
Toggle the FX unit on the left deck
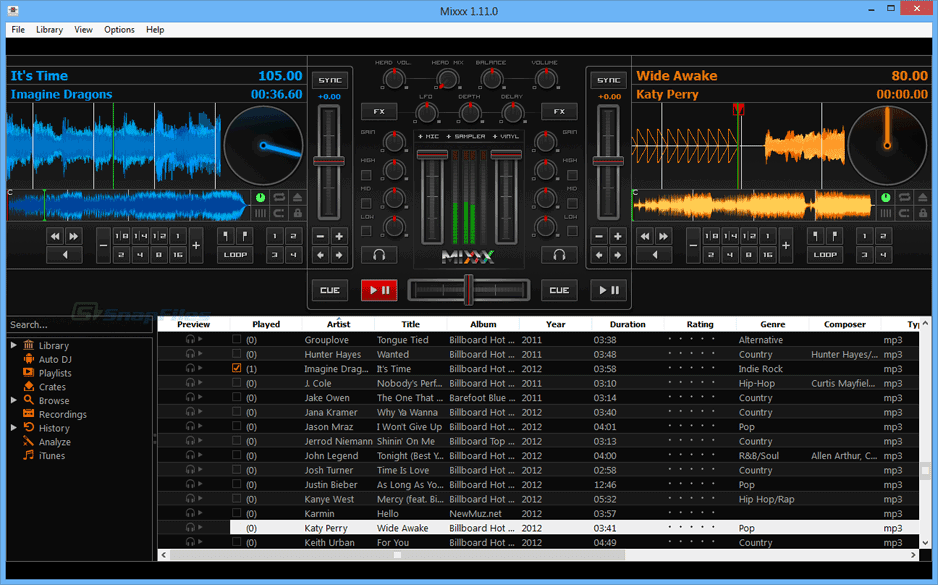(x=379, y=111)
